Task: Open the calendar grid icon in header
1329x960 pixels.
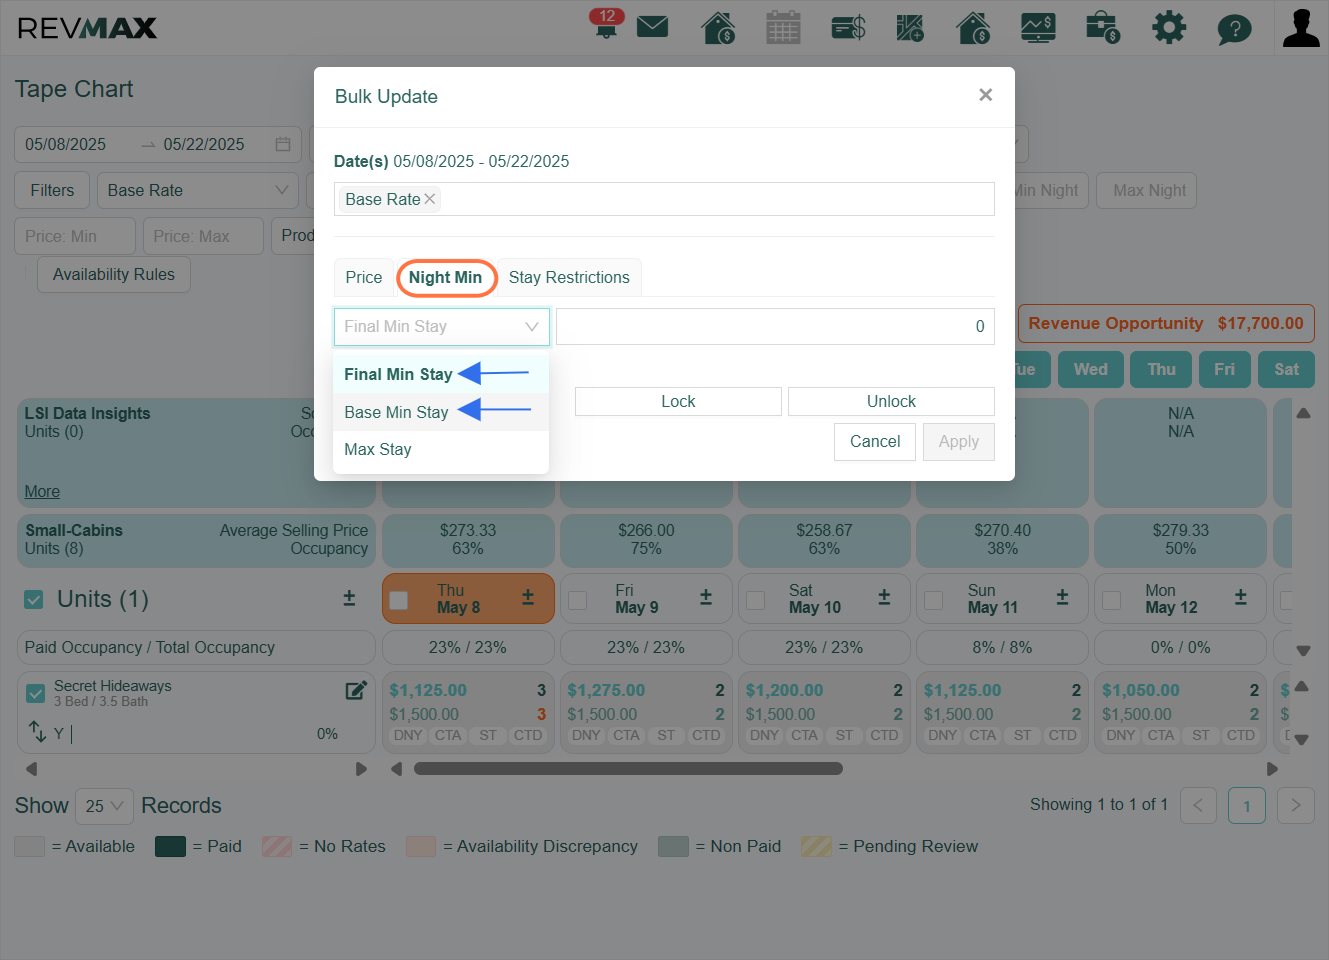Action: pyautogui.click(x=783, y=27)
